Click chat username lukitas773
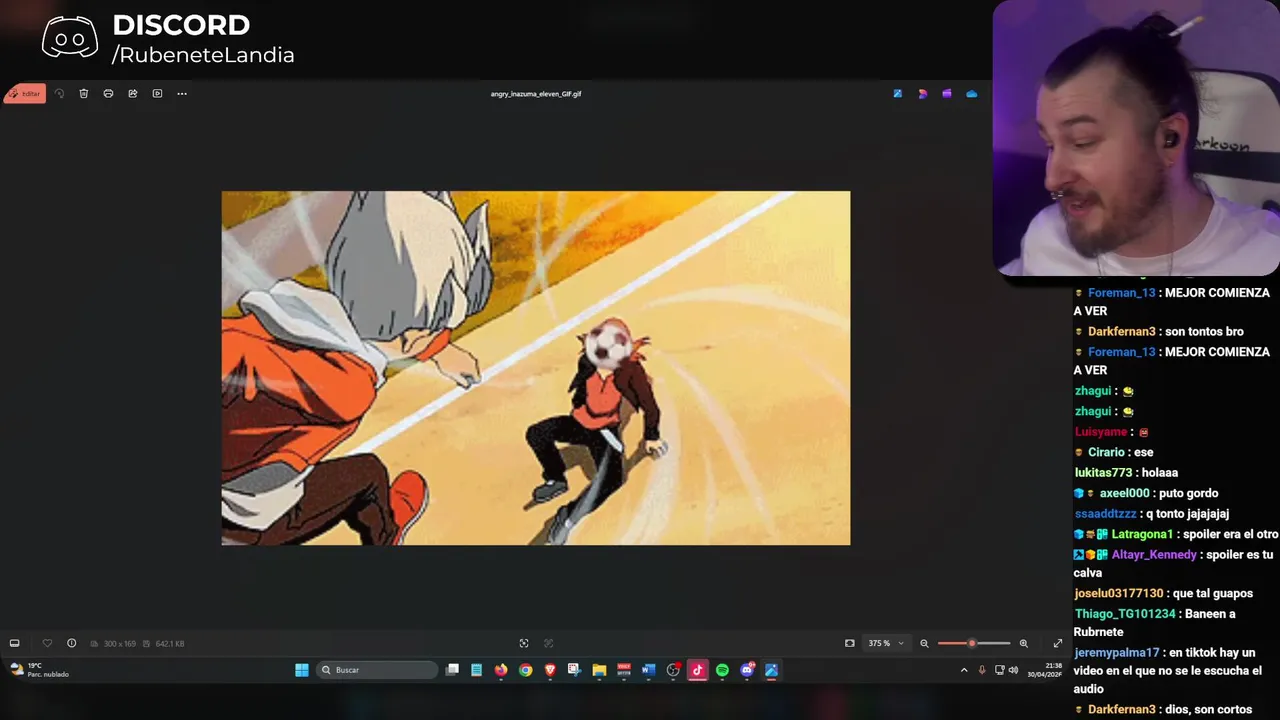 coord(1104,473)
